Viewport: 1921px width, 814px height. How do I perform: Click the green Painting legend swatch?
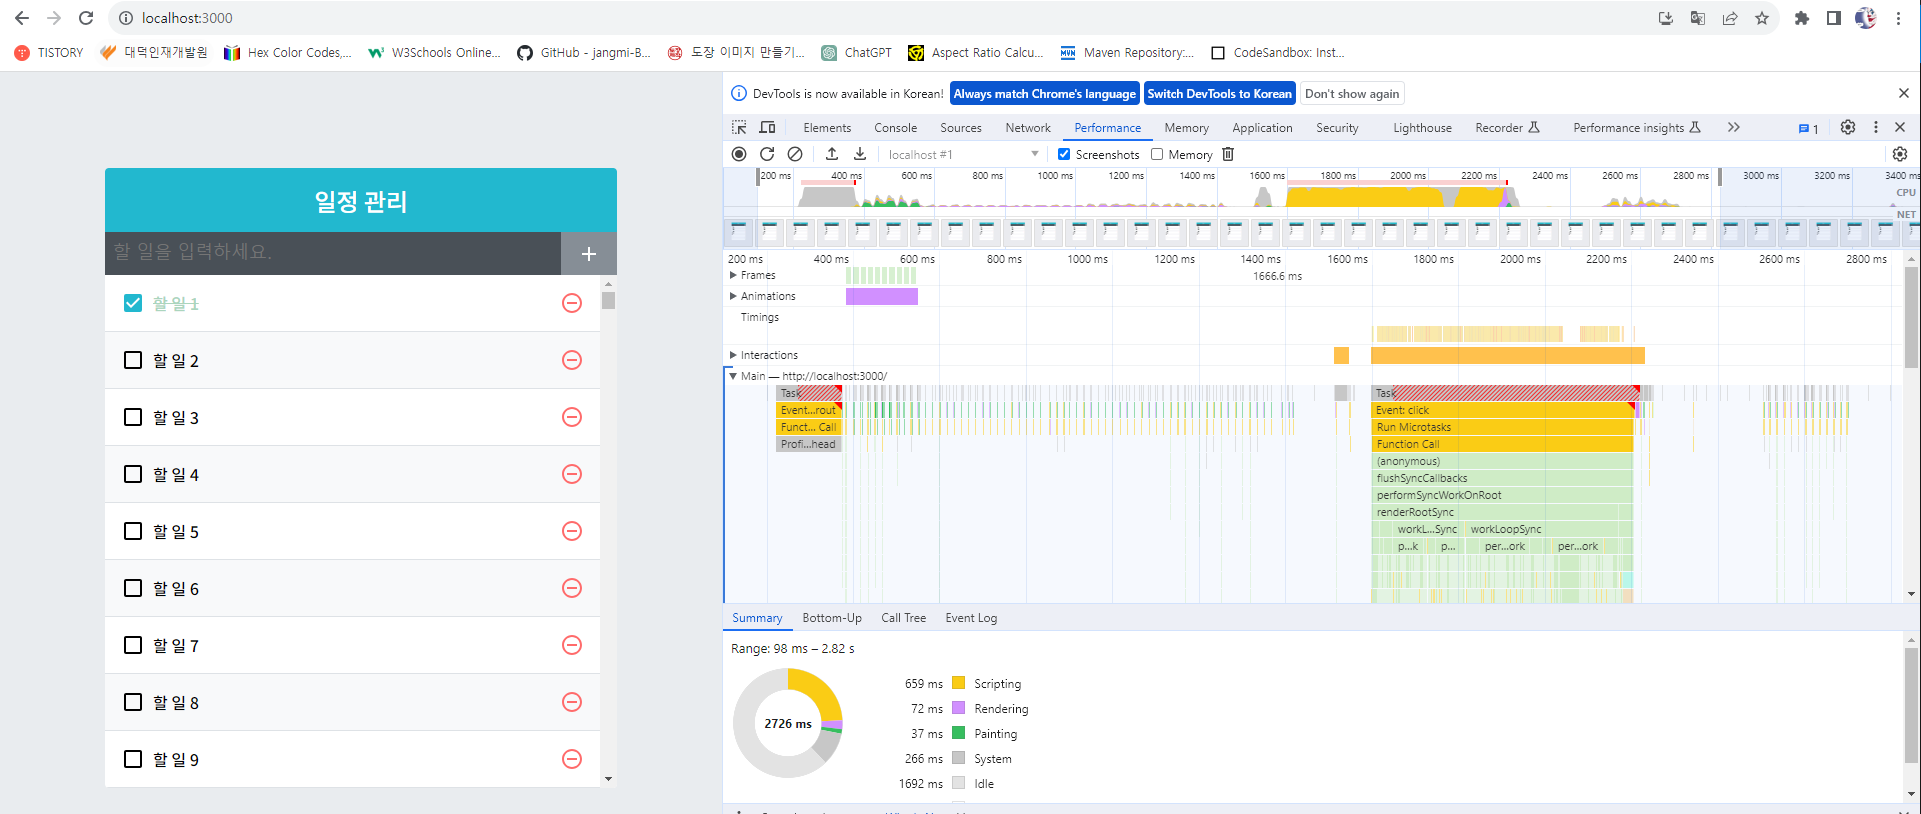point(959,733)
